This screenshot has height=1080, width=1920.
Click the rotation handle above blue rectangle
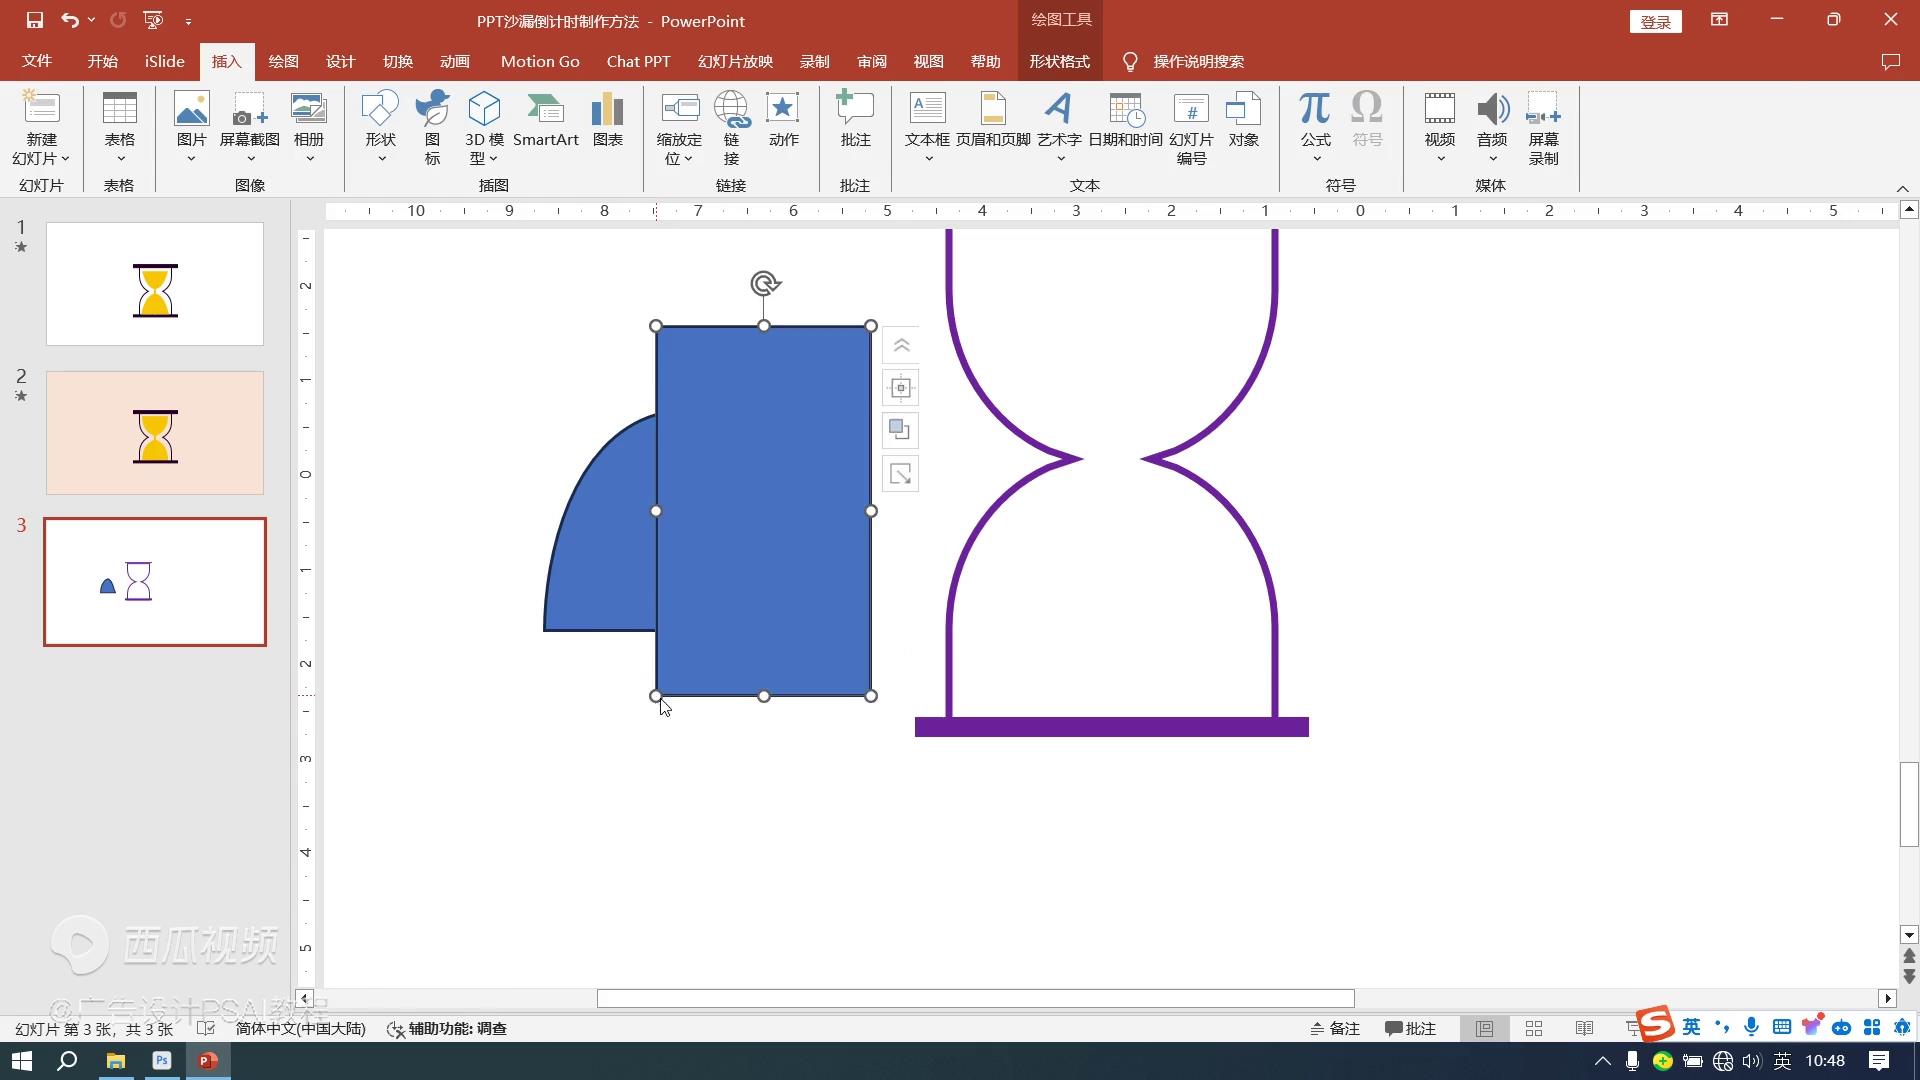pyautogui.click(x=765, y=283)
